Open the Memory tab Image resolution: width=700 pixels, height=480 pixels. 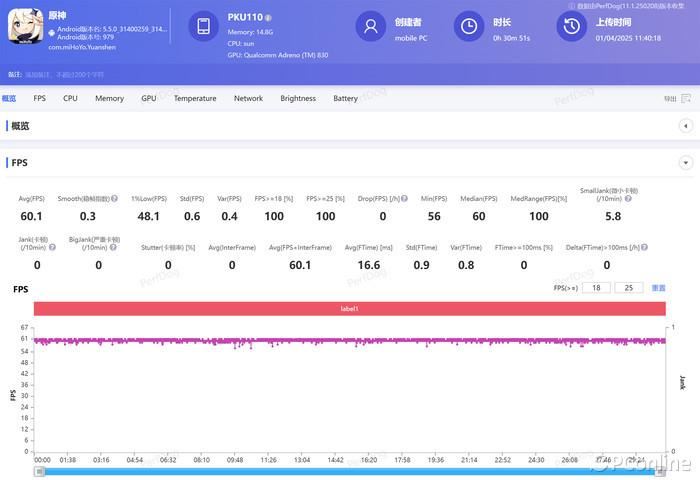click(x=109, y=98)
